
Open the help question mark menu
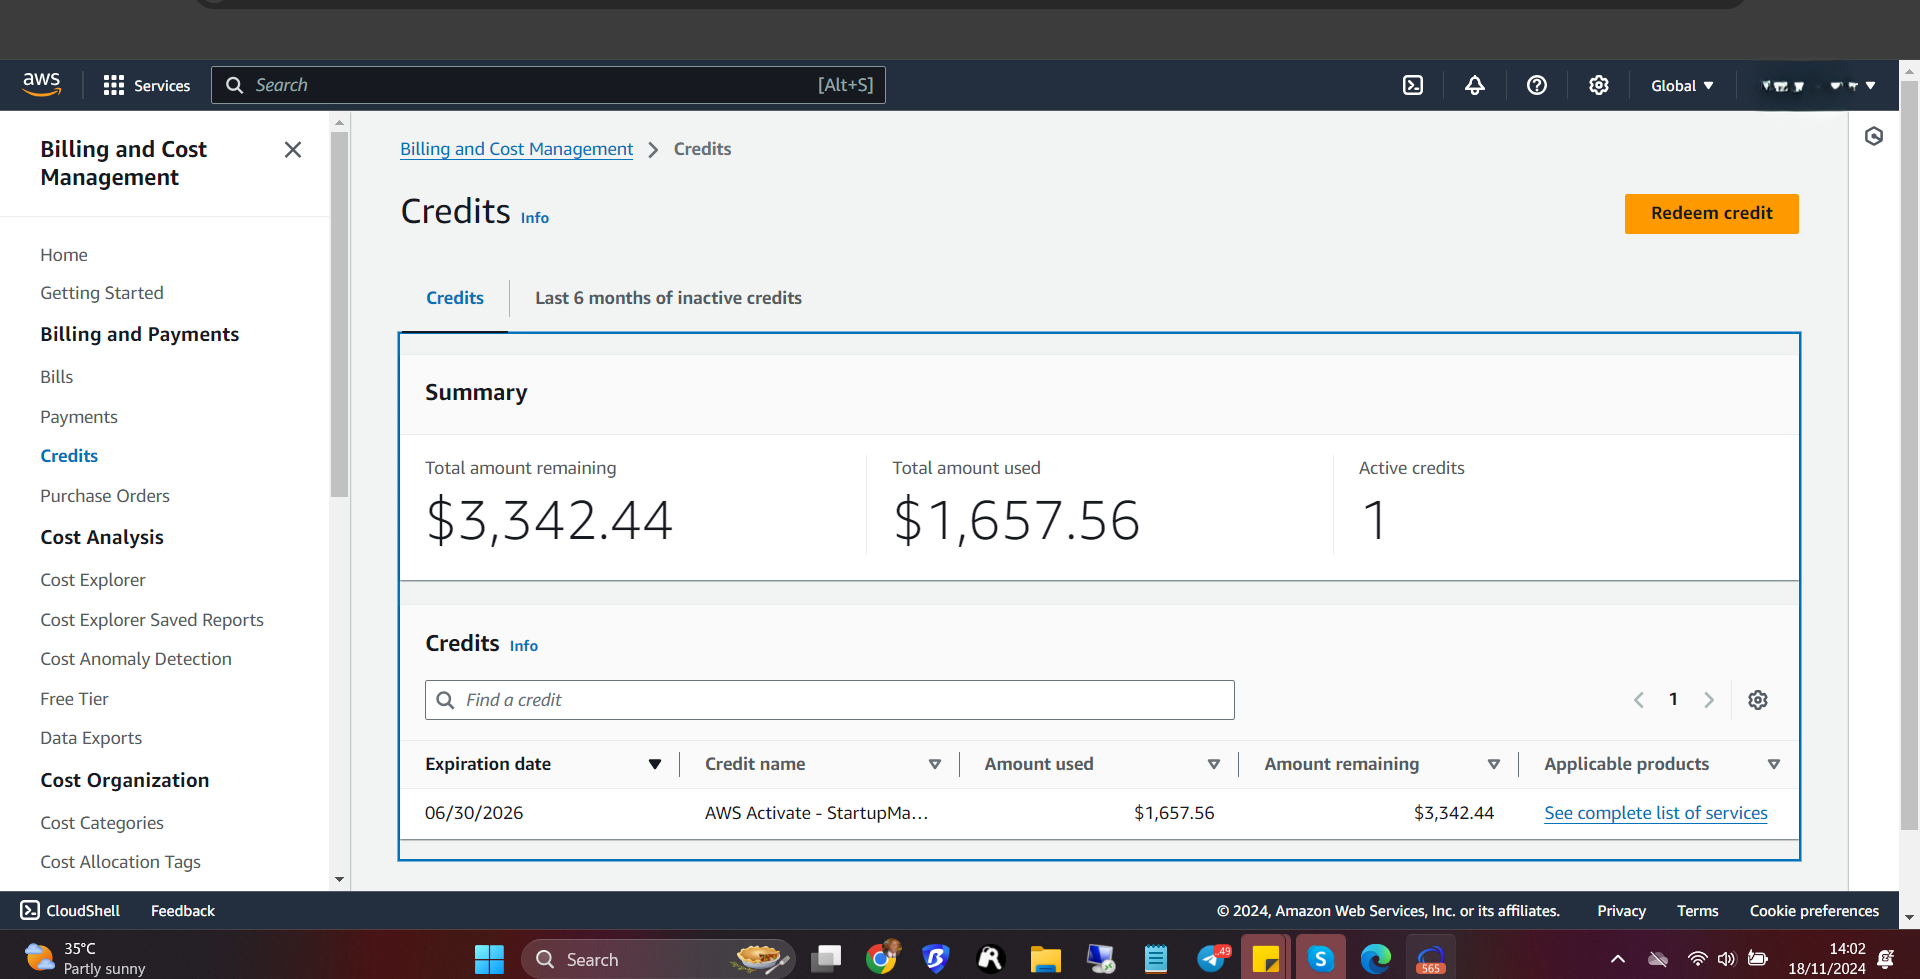[x=1537, y=85]
